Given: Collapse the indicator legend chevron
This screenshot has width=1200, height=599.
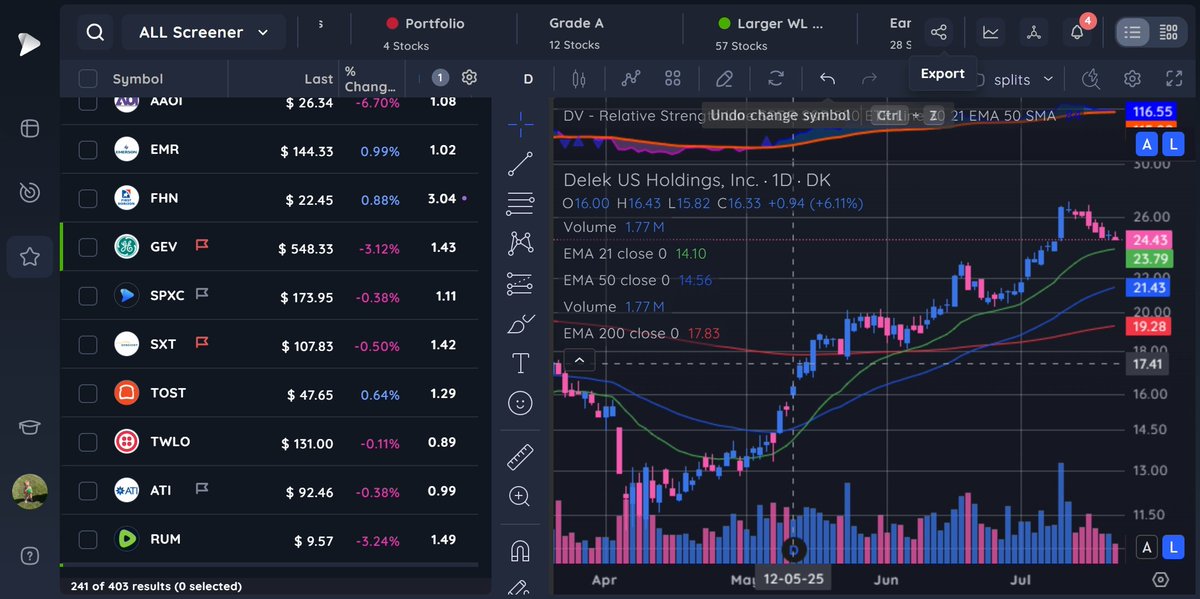Looking at the screenshot, I should click(579, 360).
